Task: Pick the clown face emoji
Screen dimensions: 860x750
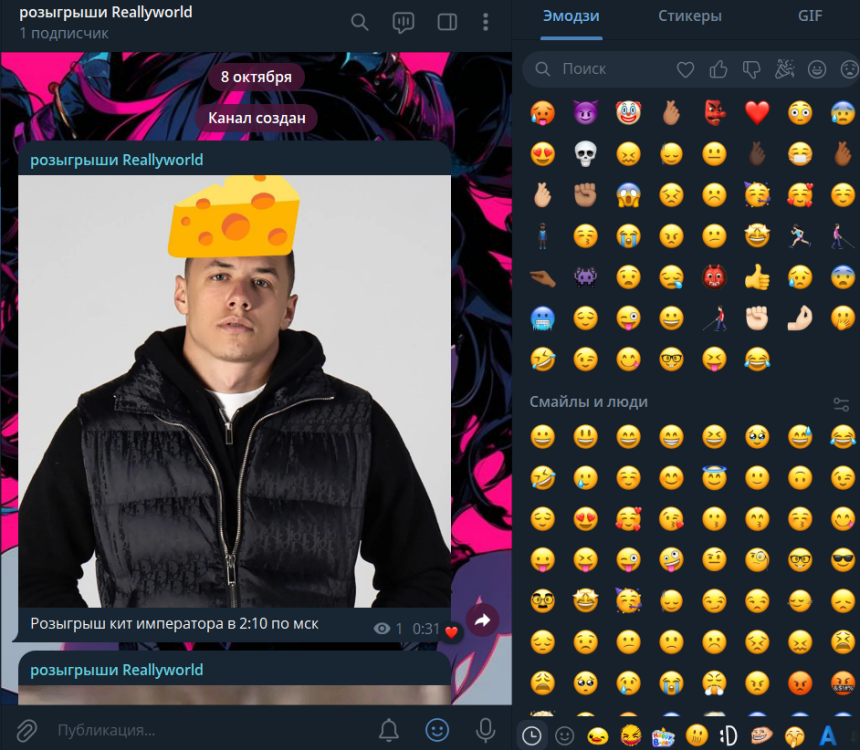Action: pos(628,113)
